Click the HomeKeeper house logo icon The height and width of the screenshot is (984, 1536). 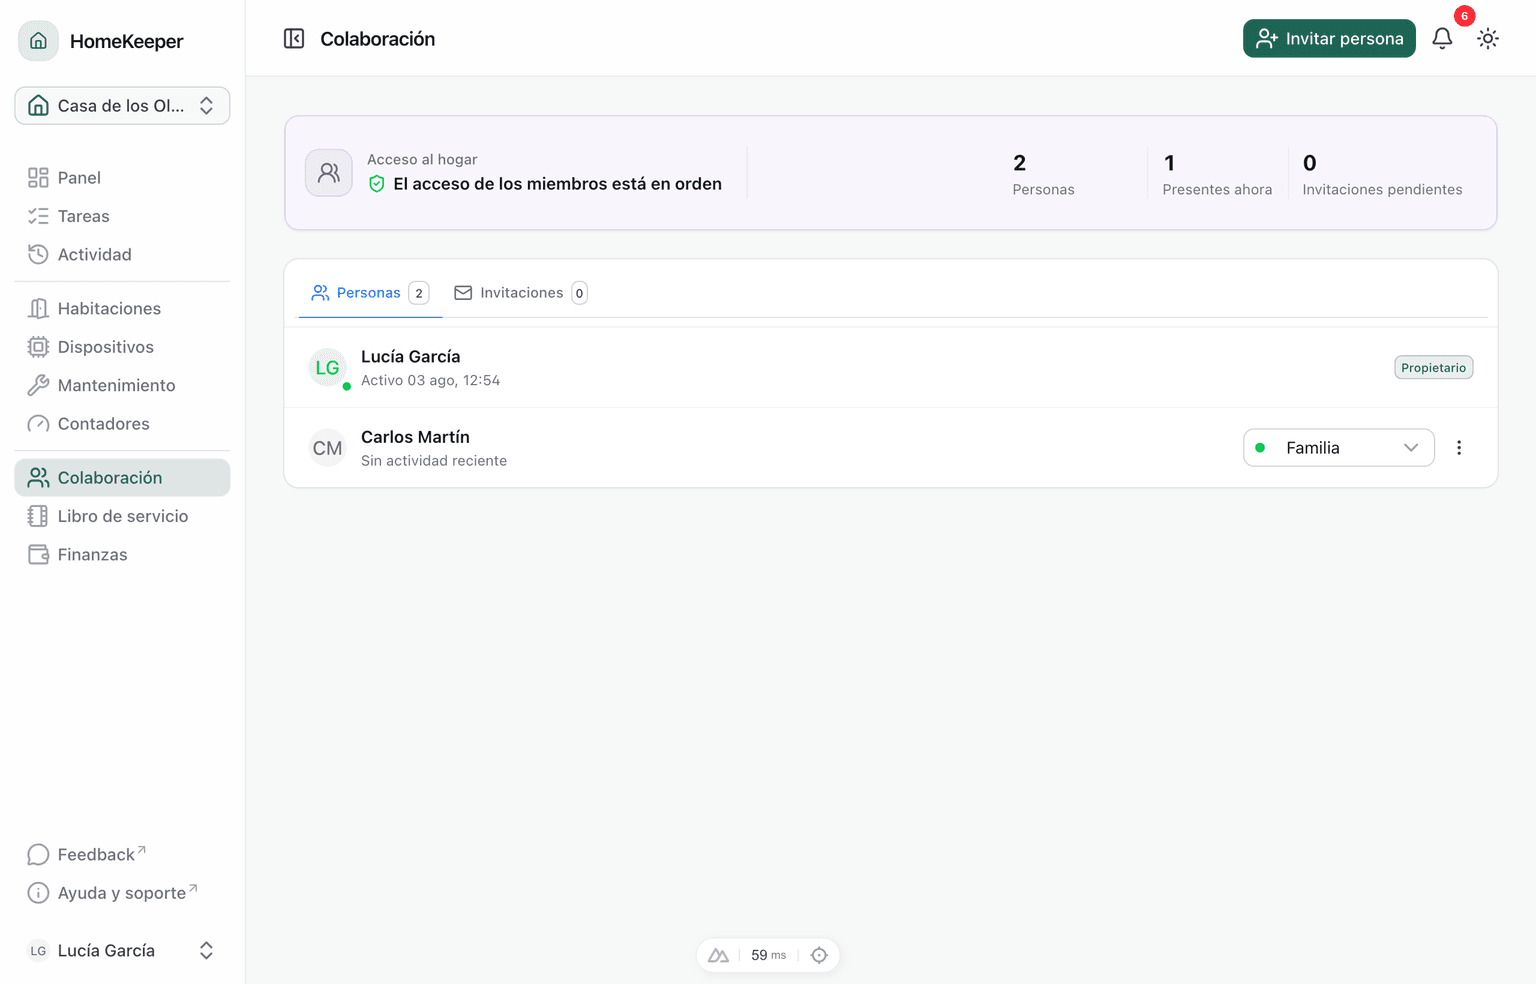(x=38, y=41)
